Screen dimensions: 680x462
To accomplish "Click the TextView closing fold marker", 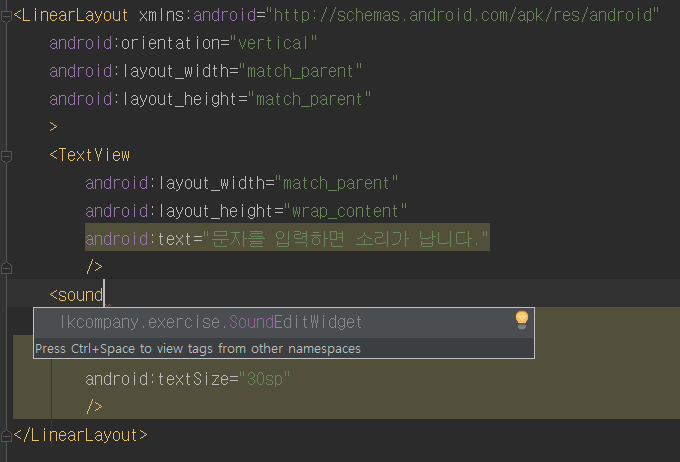I will point(6,269).
